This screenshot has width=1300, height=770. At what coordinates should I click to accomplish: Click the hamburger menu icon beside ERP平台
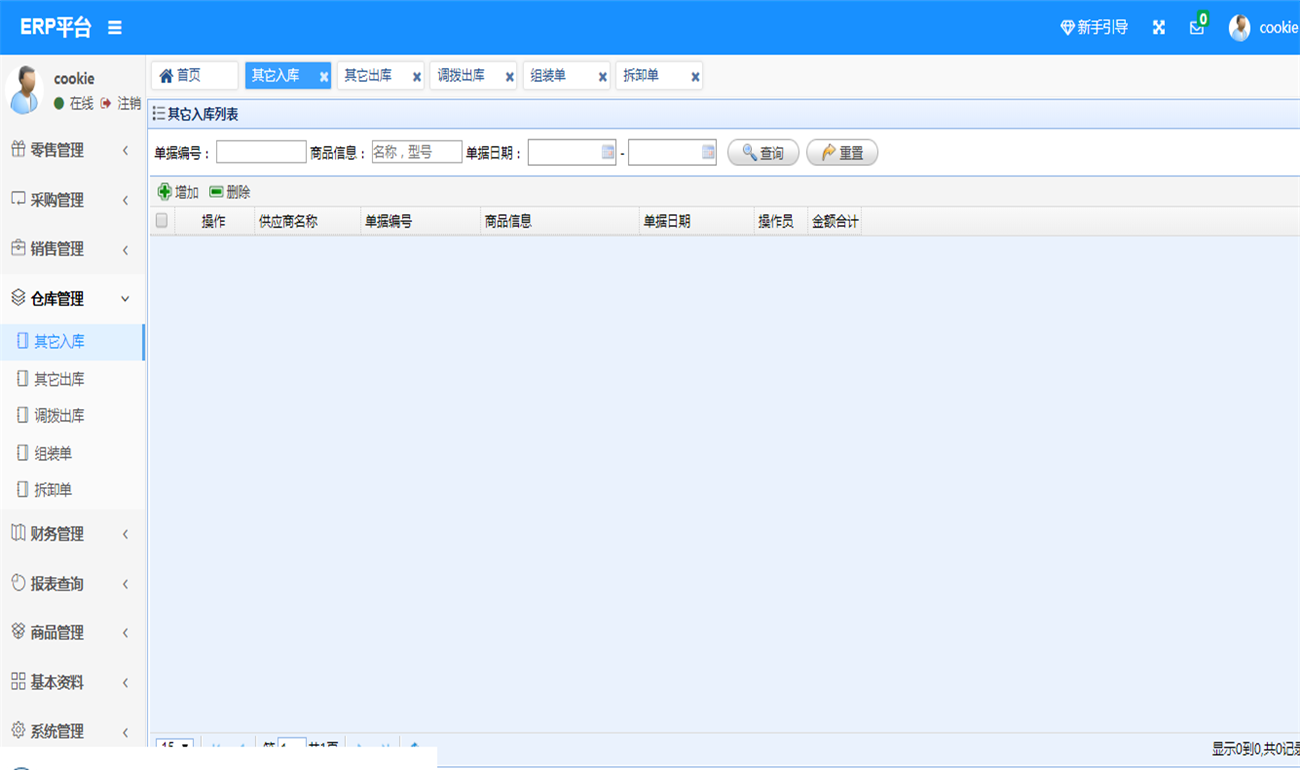(115, 28)
